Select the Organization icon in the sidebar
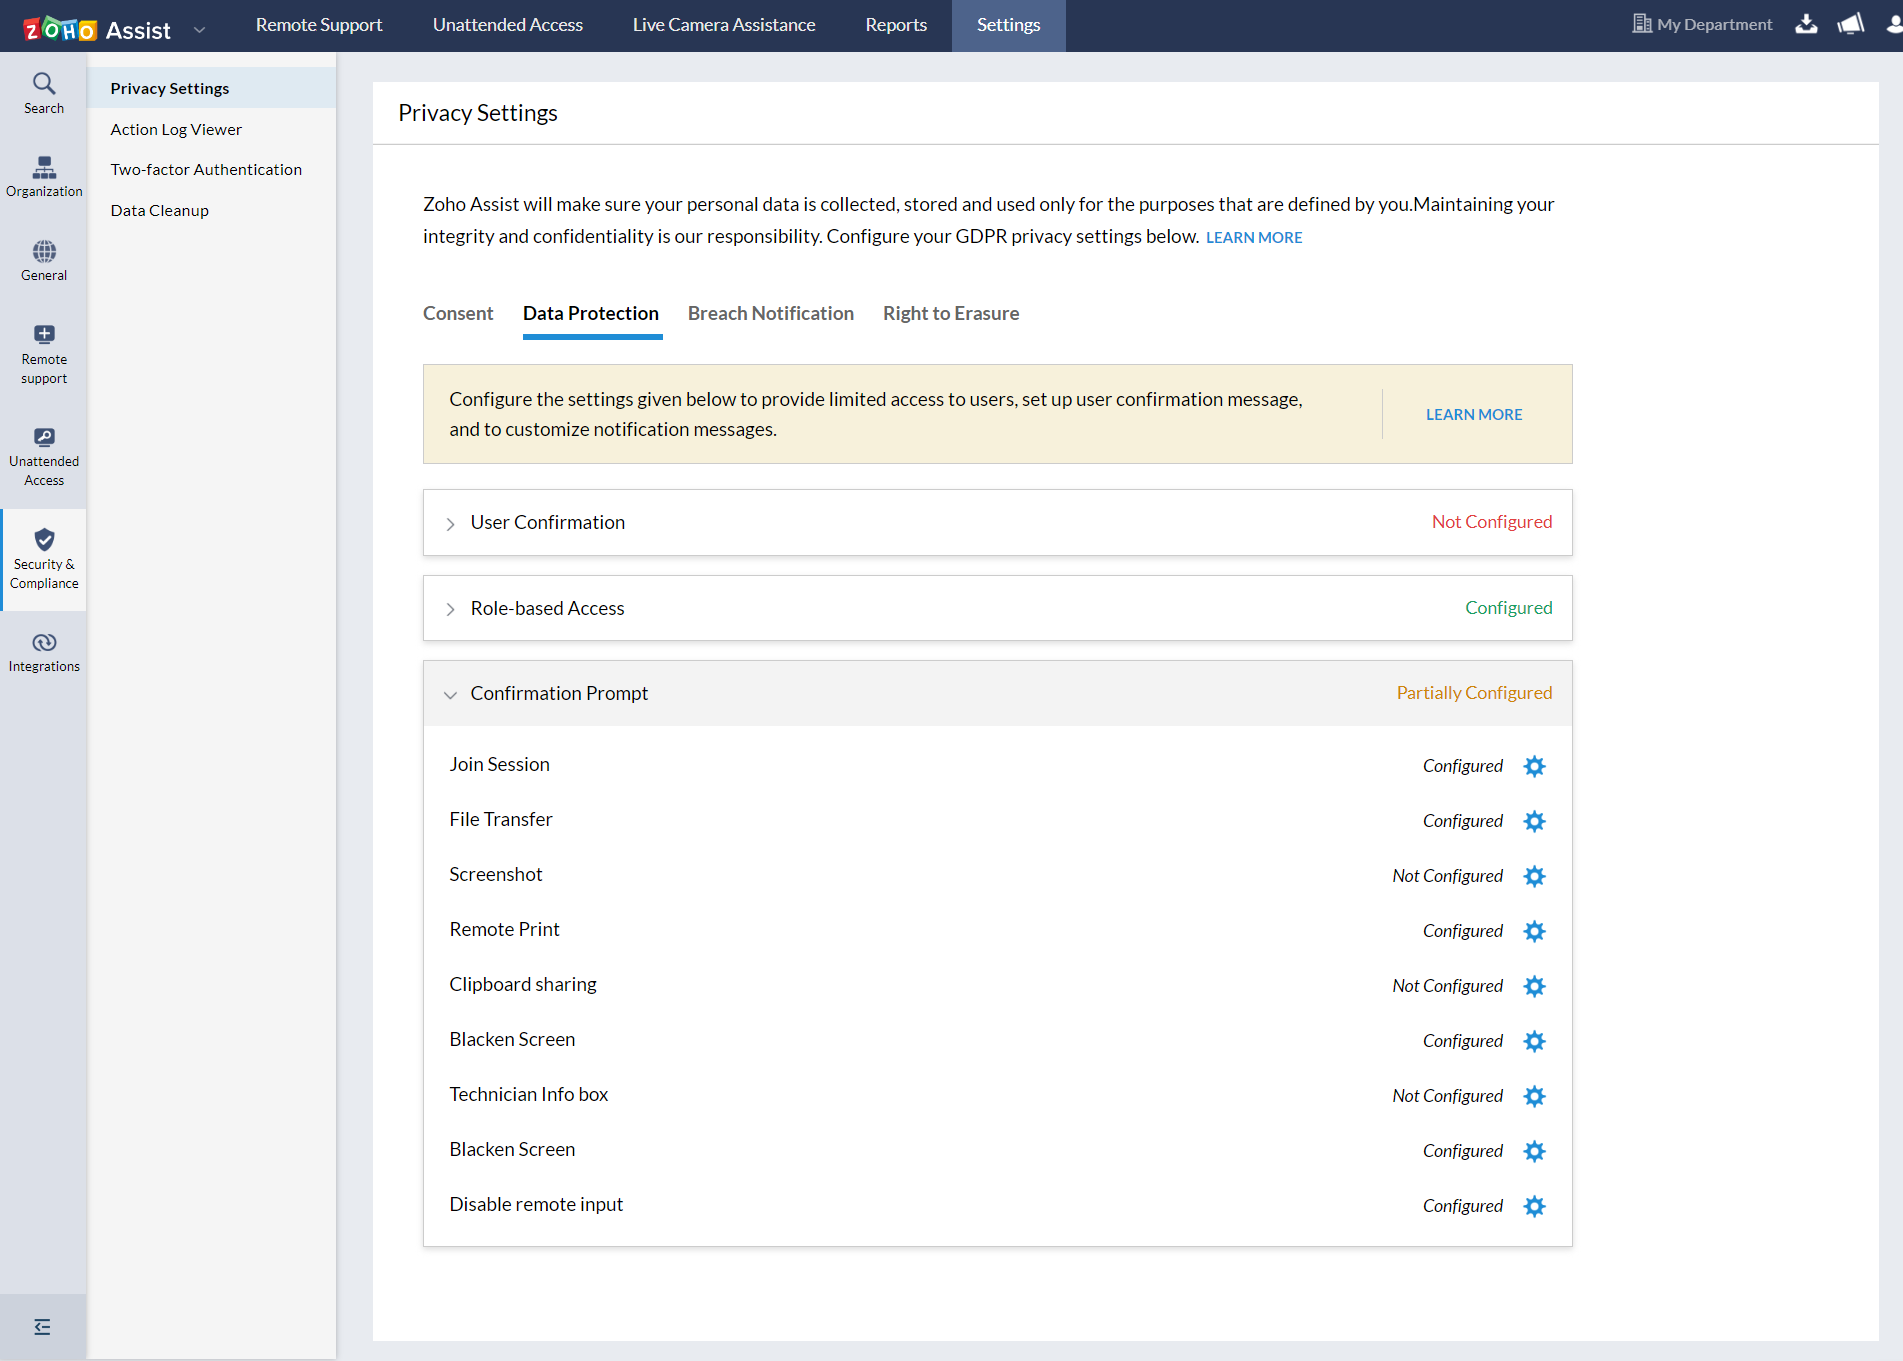The image size is (1903, 1361). 43,177
